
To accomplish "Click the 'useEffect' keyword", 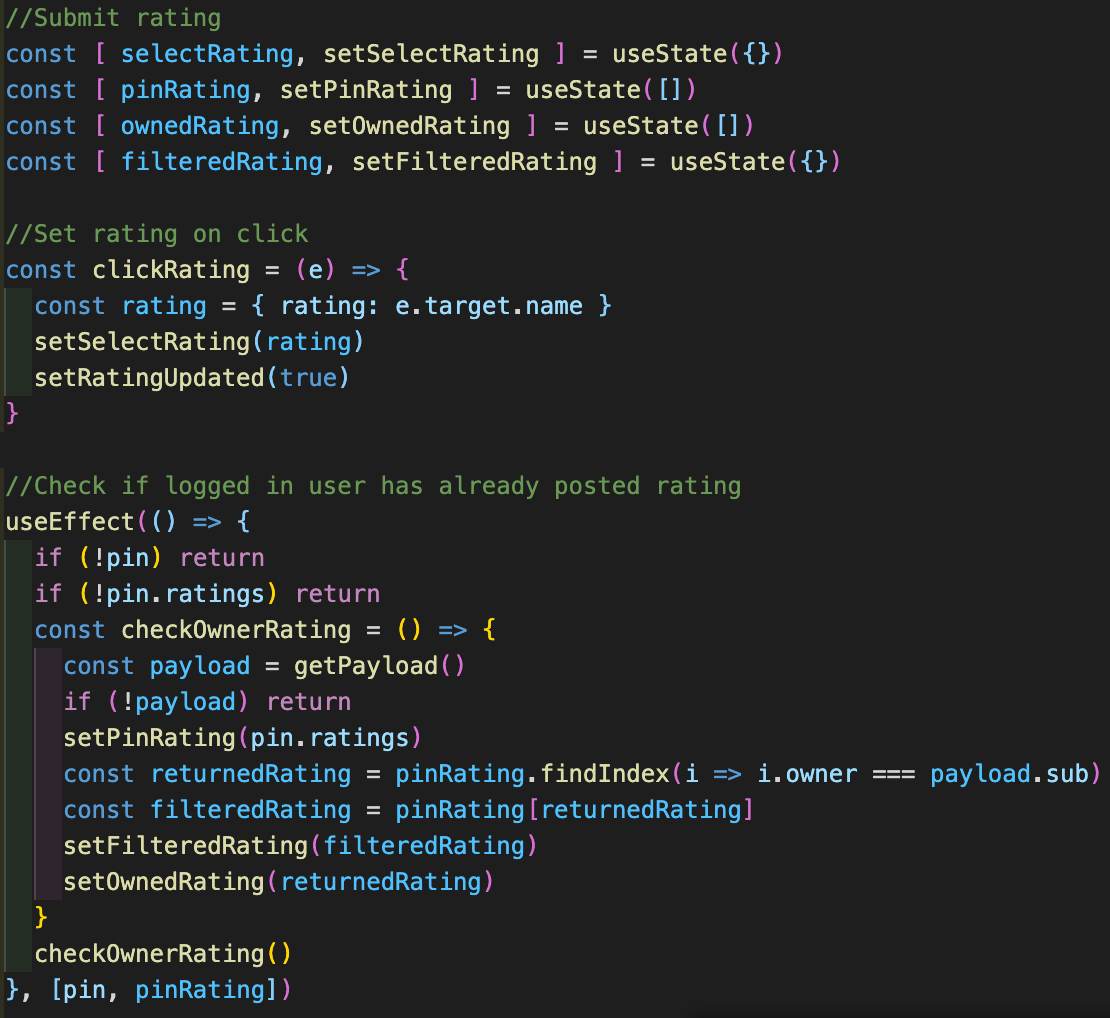I will [70, 522].
